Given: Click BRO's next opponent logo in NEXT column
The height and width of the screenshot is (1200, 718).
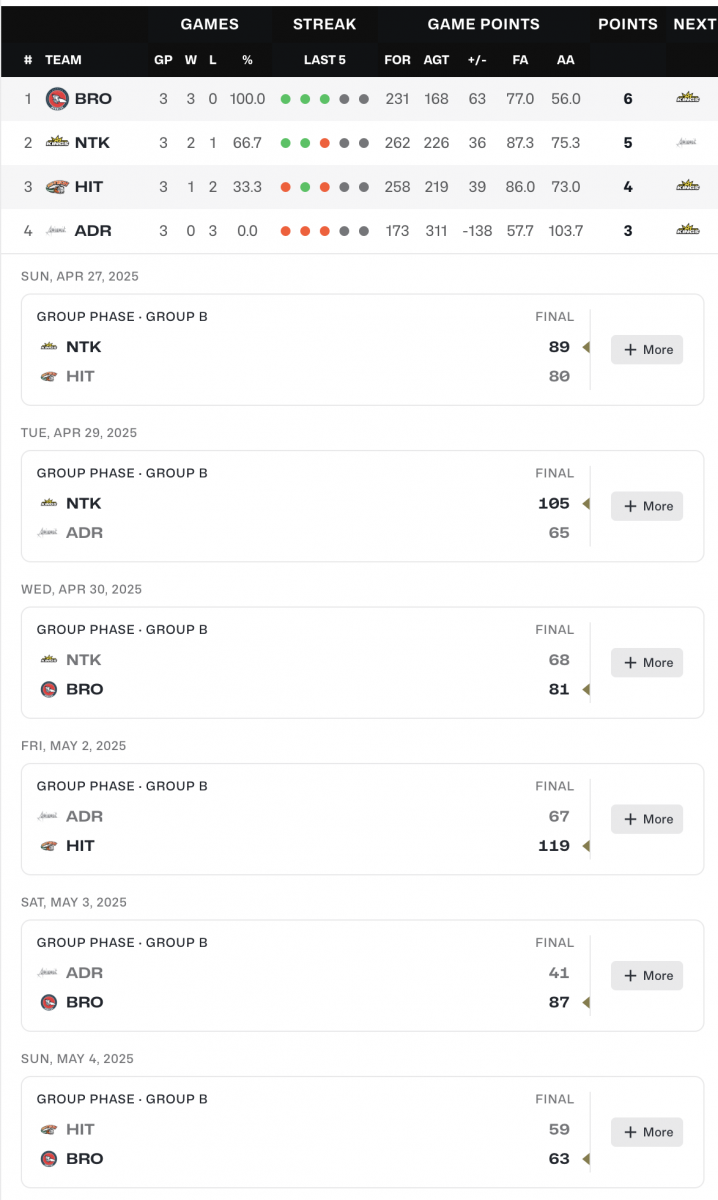Looking at the screenshot, I should (x=687, y=98).
